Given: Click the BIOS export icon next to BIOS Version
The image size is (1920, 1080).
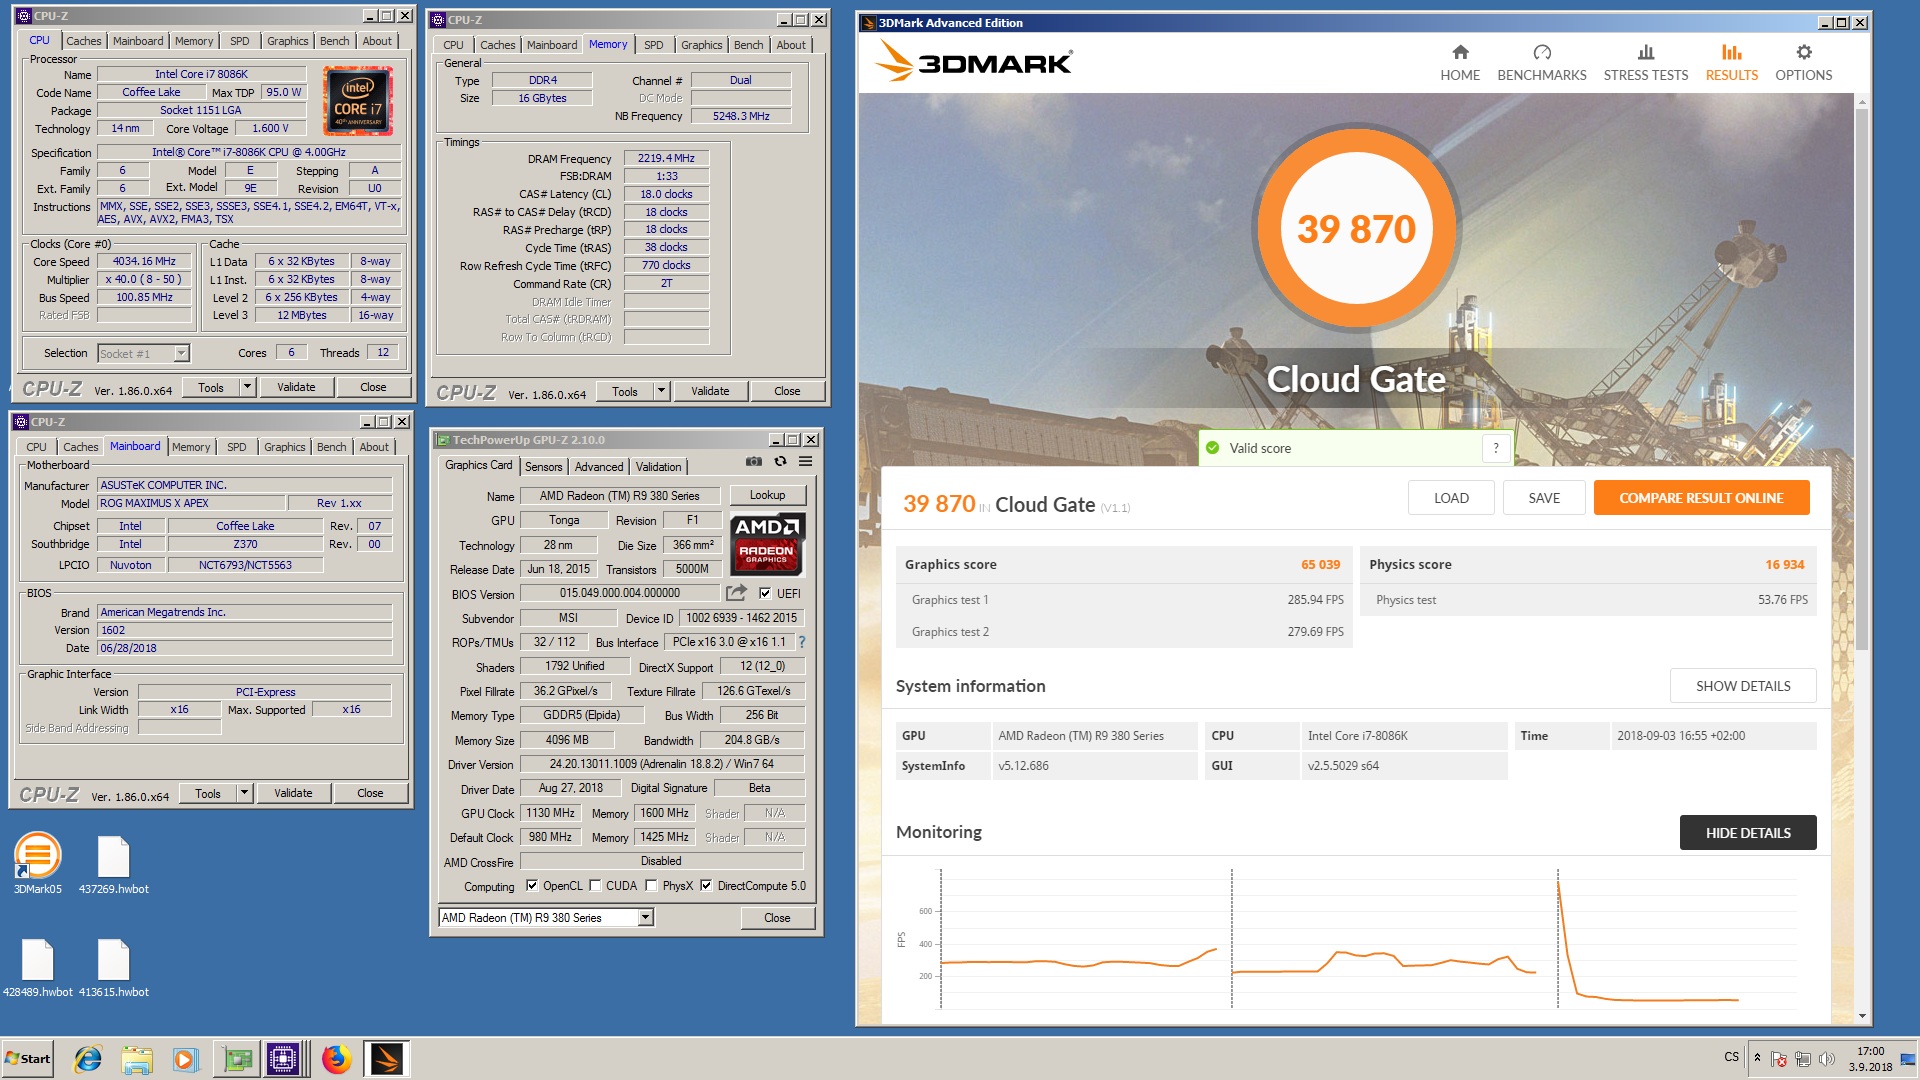Looking at the screenshot, I should (736, 593).
